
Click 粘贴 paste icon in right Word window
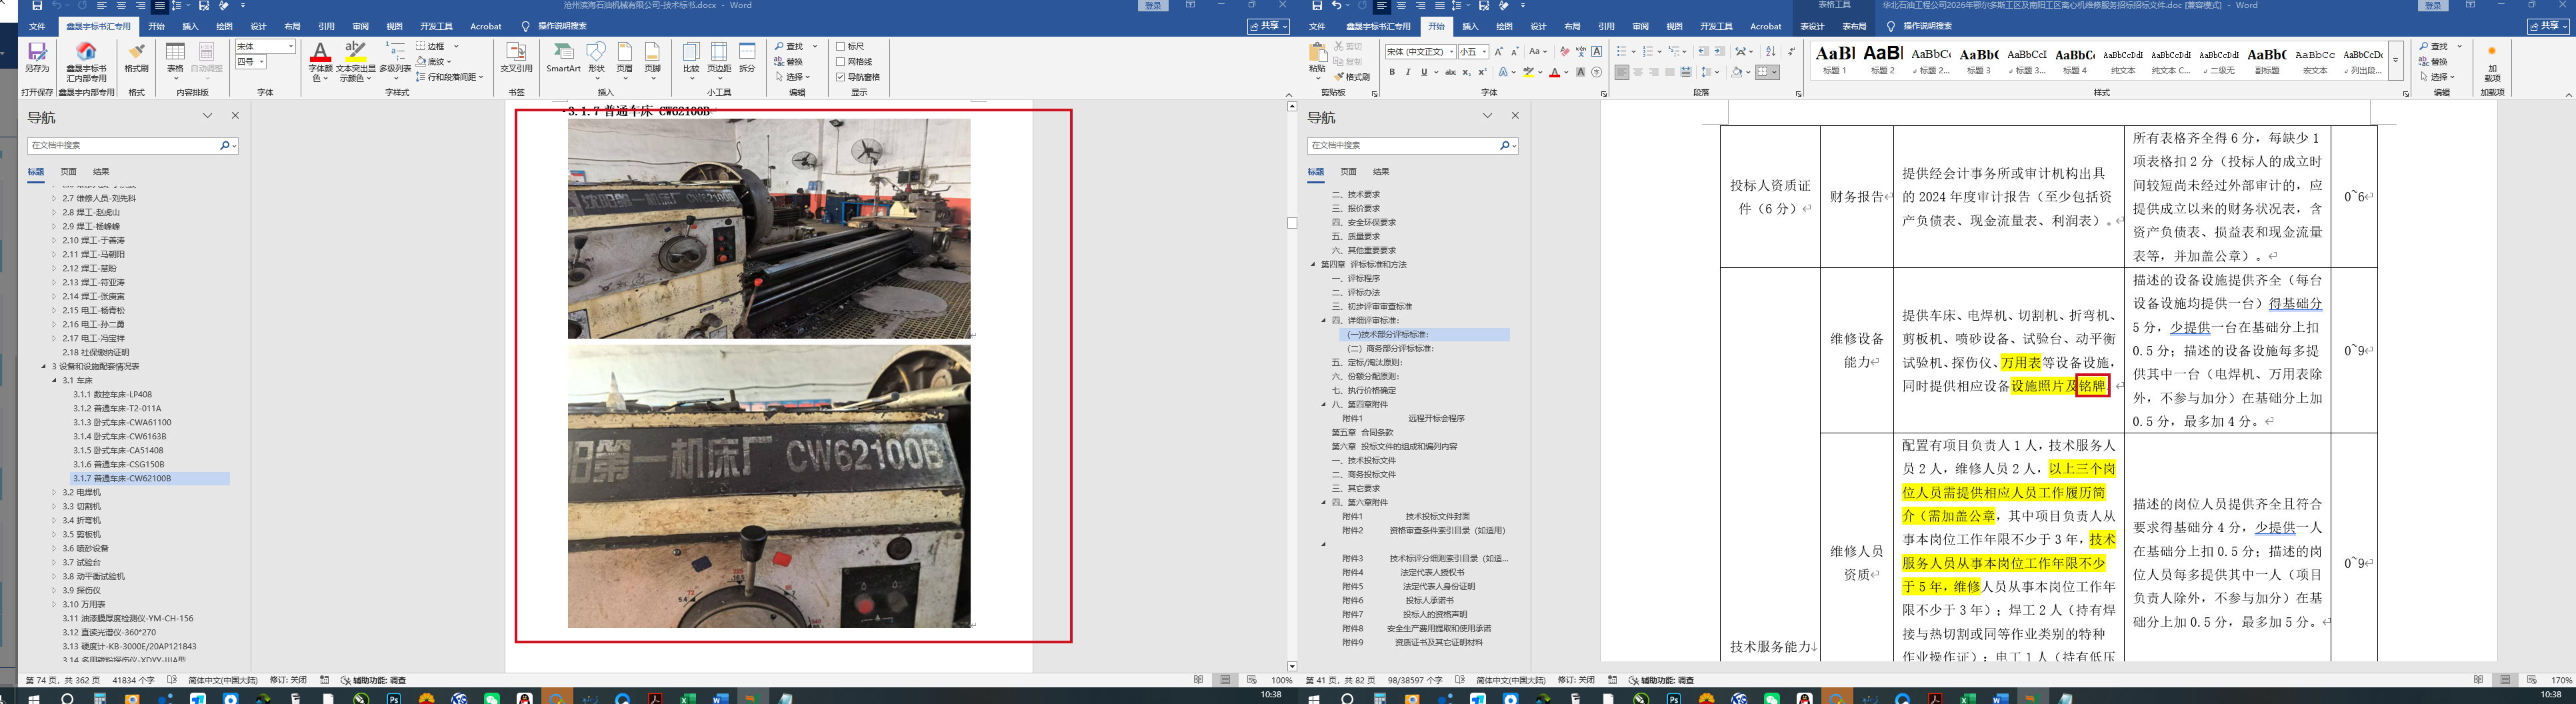point(1318,55)
